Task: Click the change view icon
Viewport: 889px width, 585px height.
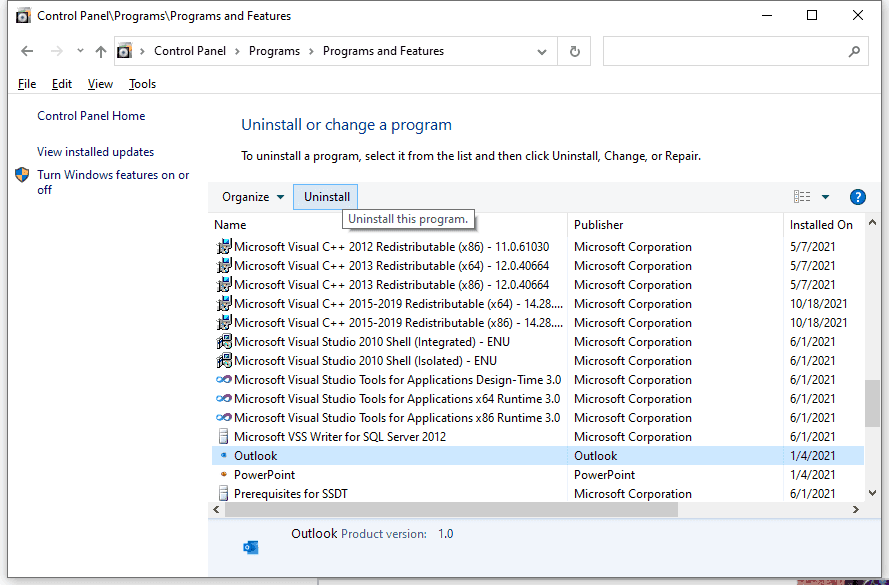Action: click(802, 197)
